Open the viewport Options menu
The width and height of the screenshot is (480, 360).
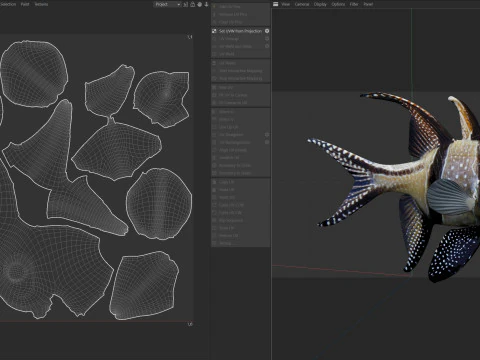click(x=338, y=4)
